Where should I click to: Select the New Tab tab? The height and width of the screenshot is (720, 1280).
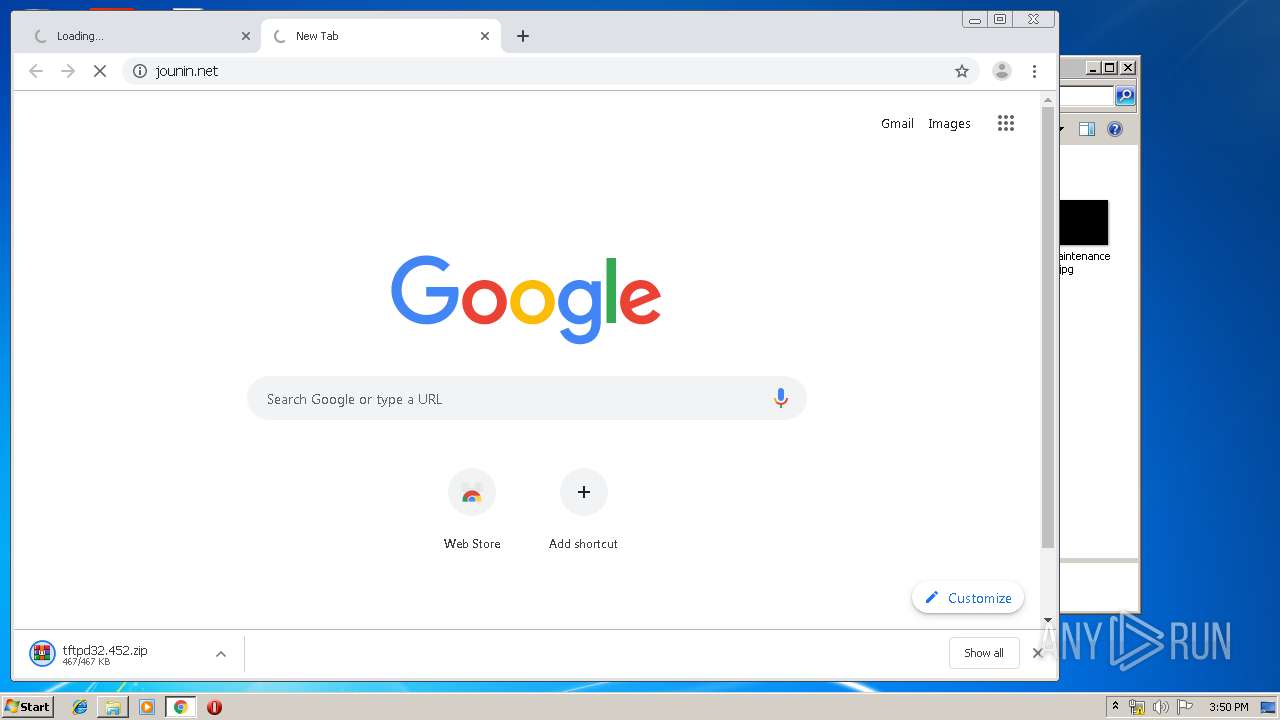pyautogui.click(x=380, y=36)
